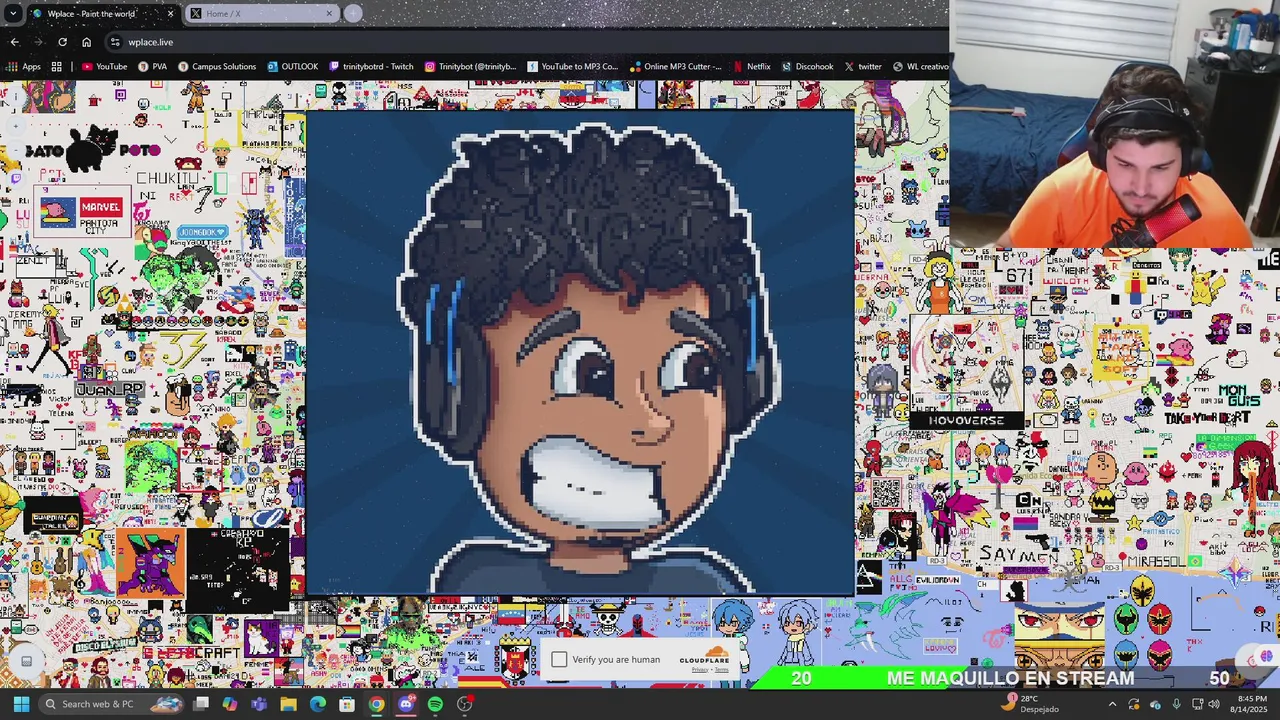Go back to the previous page
The width and height of the screenshot is (1280, 720).
14,42
